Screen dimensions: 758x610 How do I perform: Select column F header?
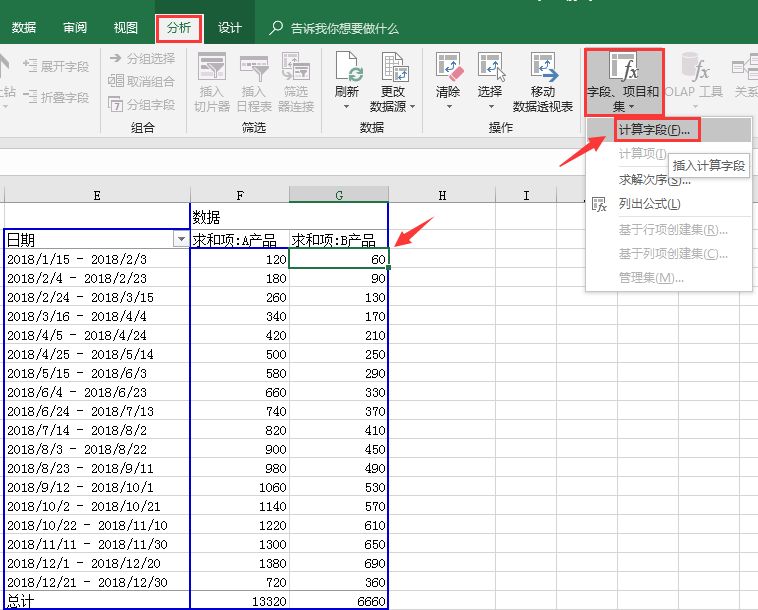click(x=240, y=195)
